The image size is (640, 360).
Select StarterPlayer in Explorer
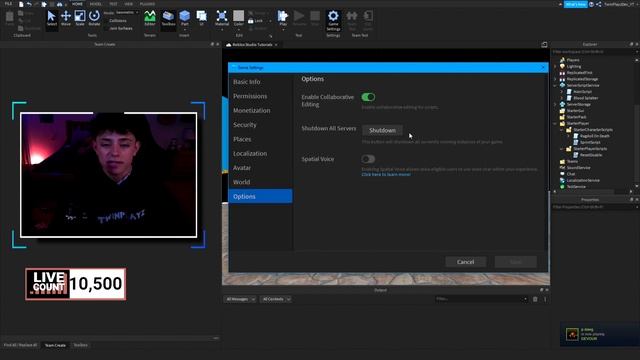click(574, 123)
